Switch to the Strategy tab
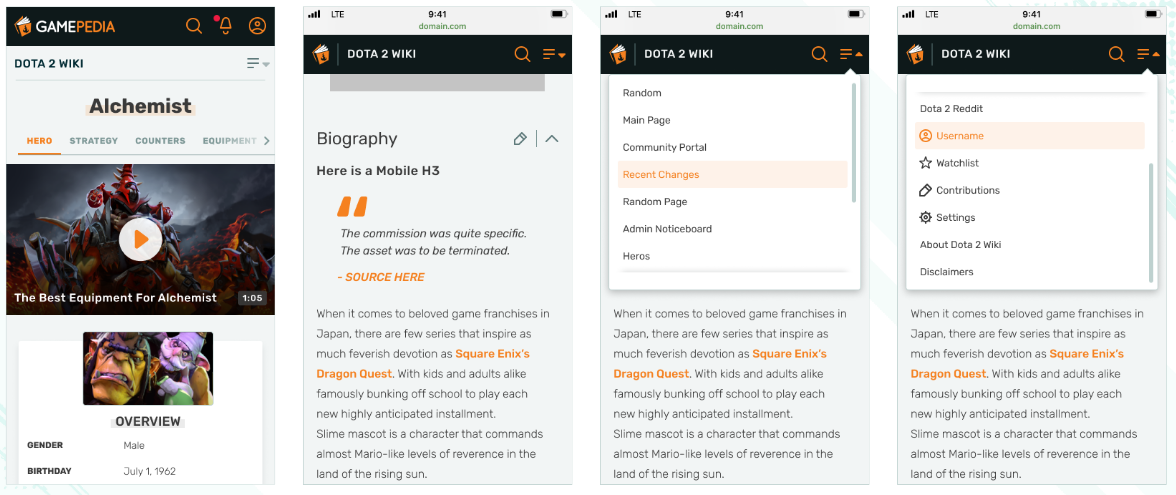The height and width of the screenshot is (495, 1176). (x=94, y=141)
